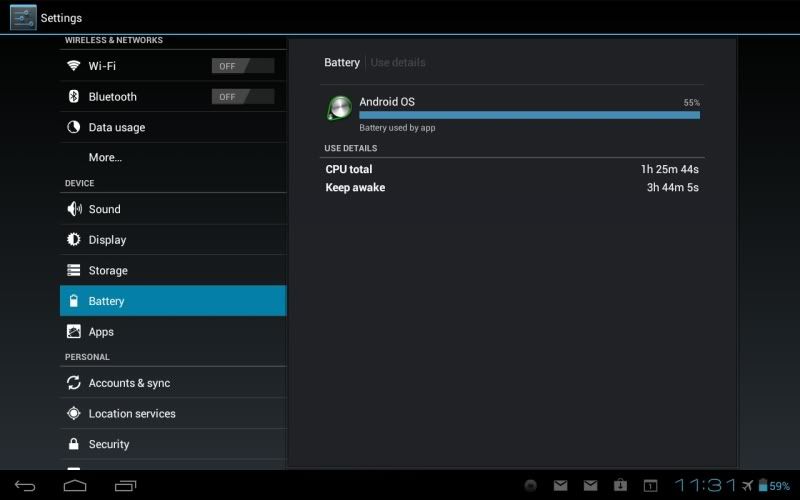800x500 pixels.
Task: Open first mail notification icon
Action: pos(560,485)
